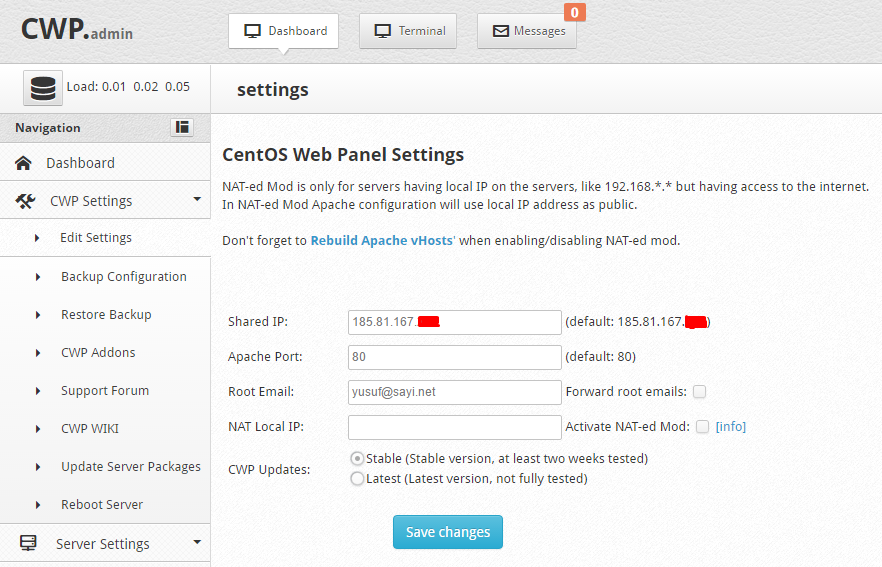Image resolution: width=882 pixels, height=567 pixels.
Task: Click the Save changes button
Action: pos(448,532)
